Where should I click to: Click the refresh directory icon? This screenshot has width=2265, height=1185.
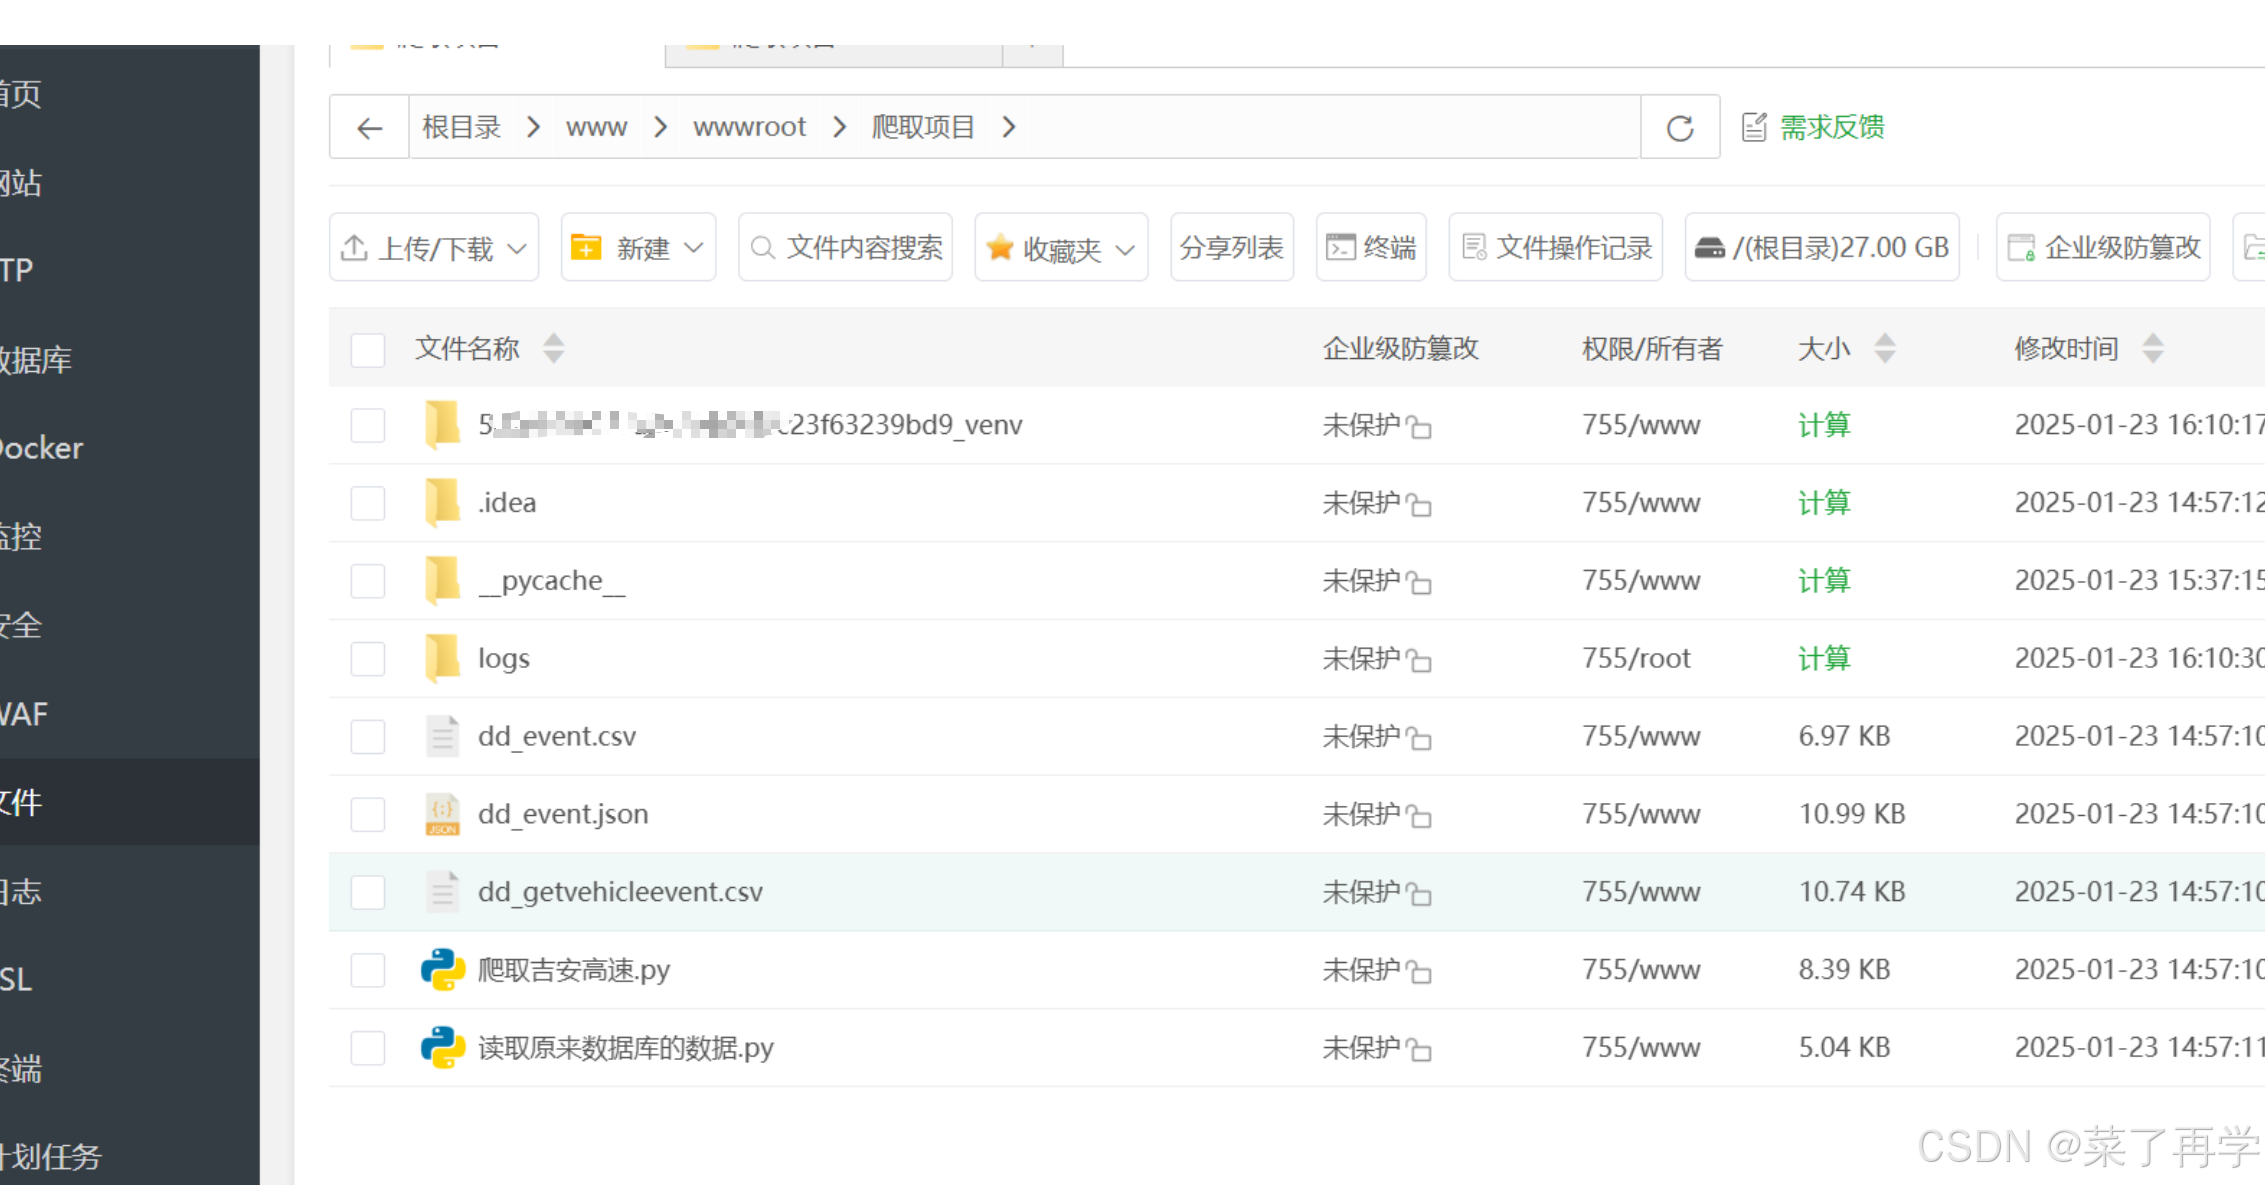coord(1680,128)
